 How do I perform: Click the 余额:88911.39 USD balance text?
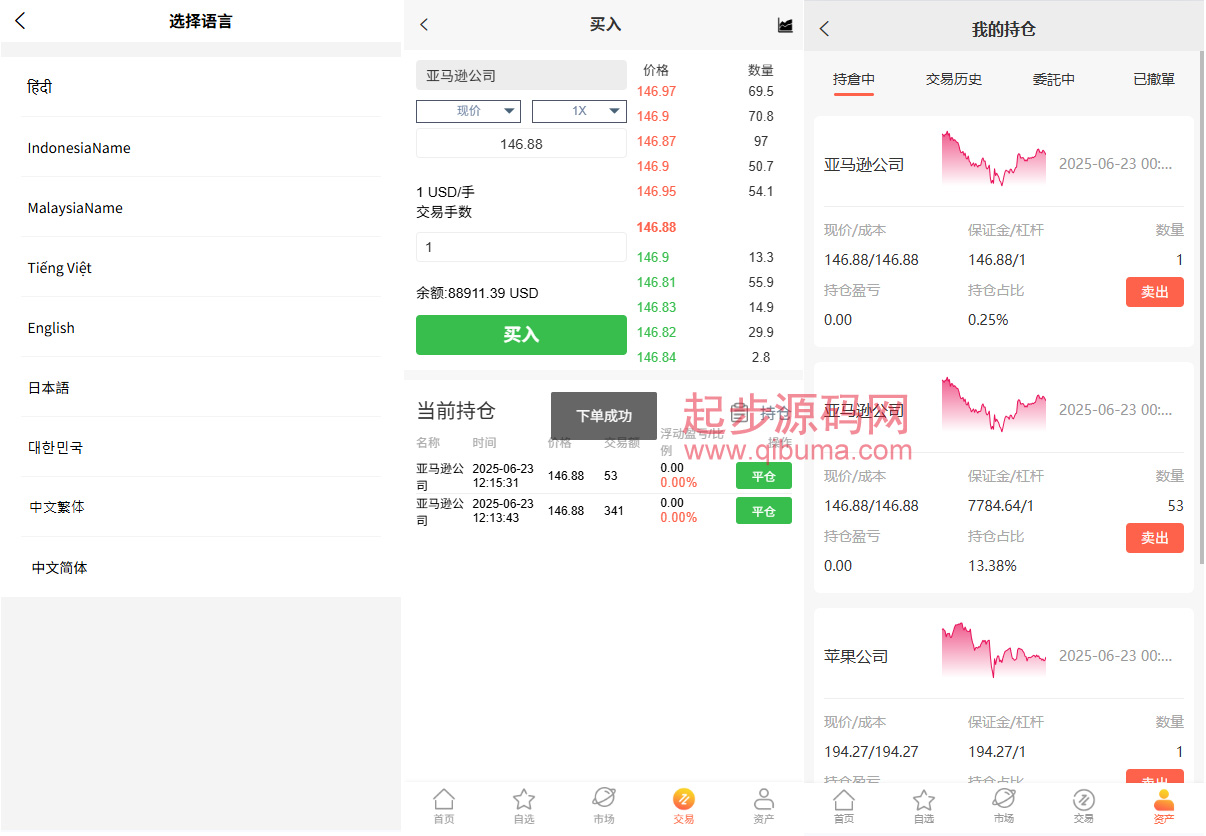[x=477, y=293]
